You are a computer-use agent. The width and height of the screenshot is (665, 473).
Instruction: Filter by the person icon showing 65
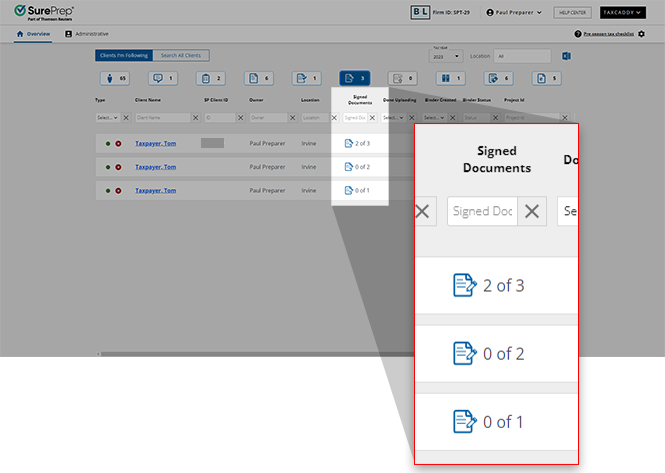[115, 78]
